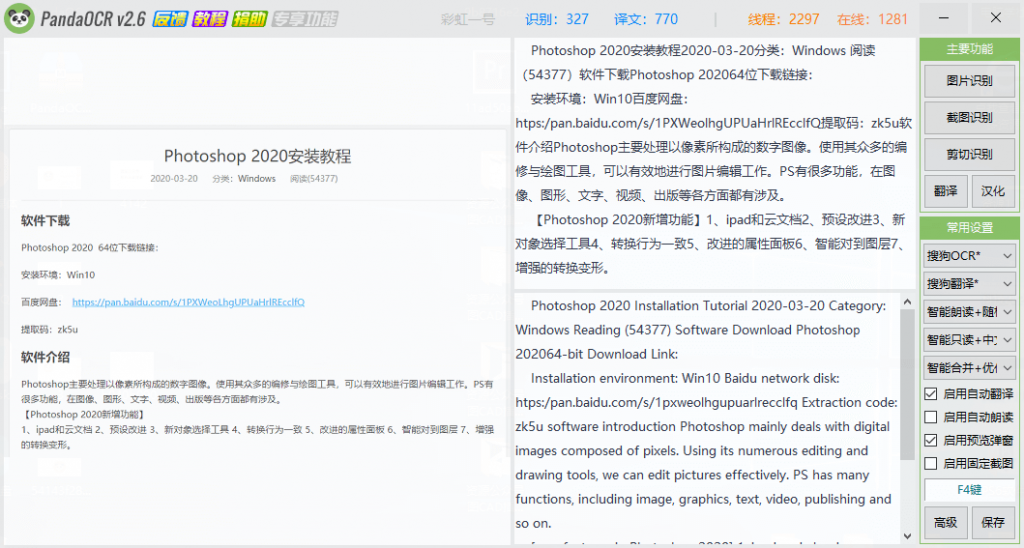The width and height of the screenshot is (1024, 548).
Task: Click the 提取码: zk5u text in preview
Action: tap(50, 329)
